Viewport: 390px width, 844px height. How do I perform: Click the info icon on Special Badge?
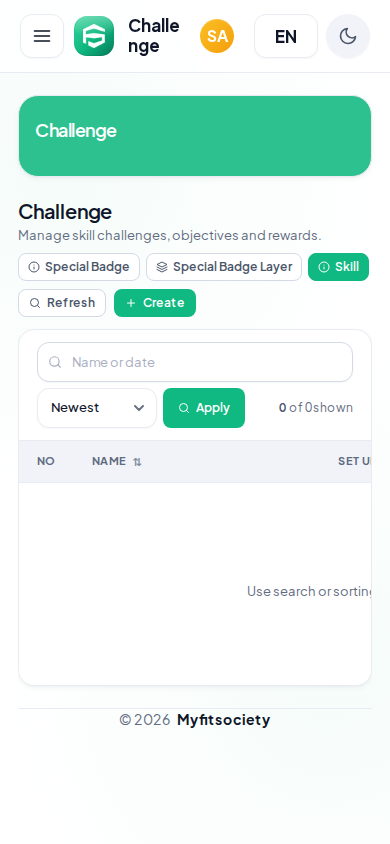34,267
